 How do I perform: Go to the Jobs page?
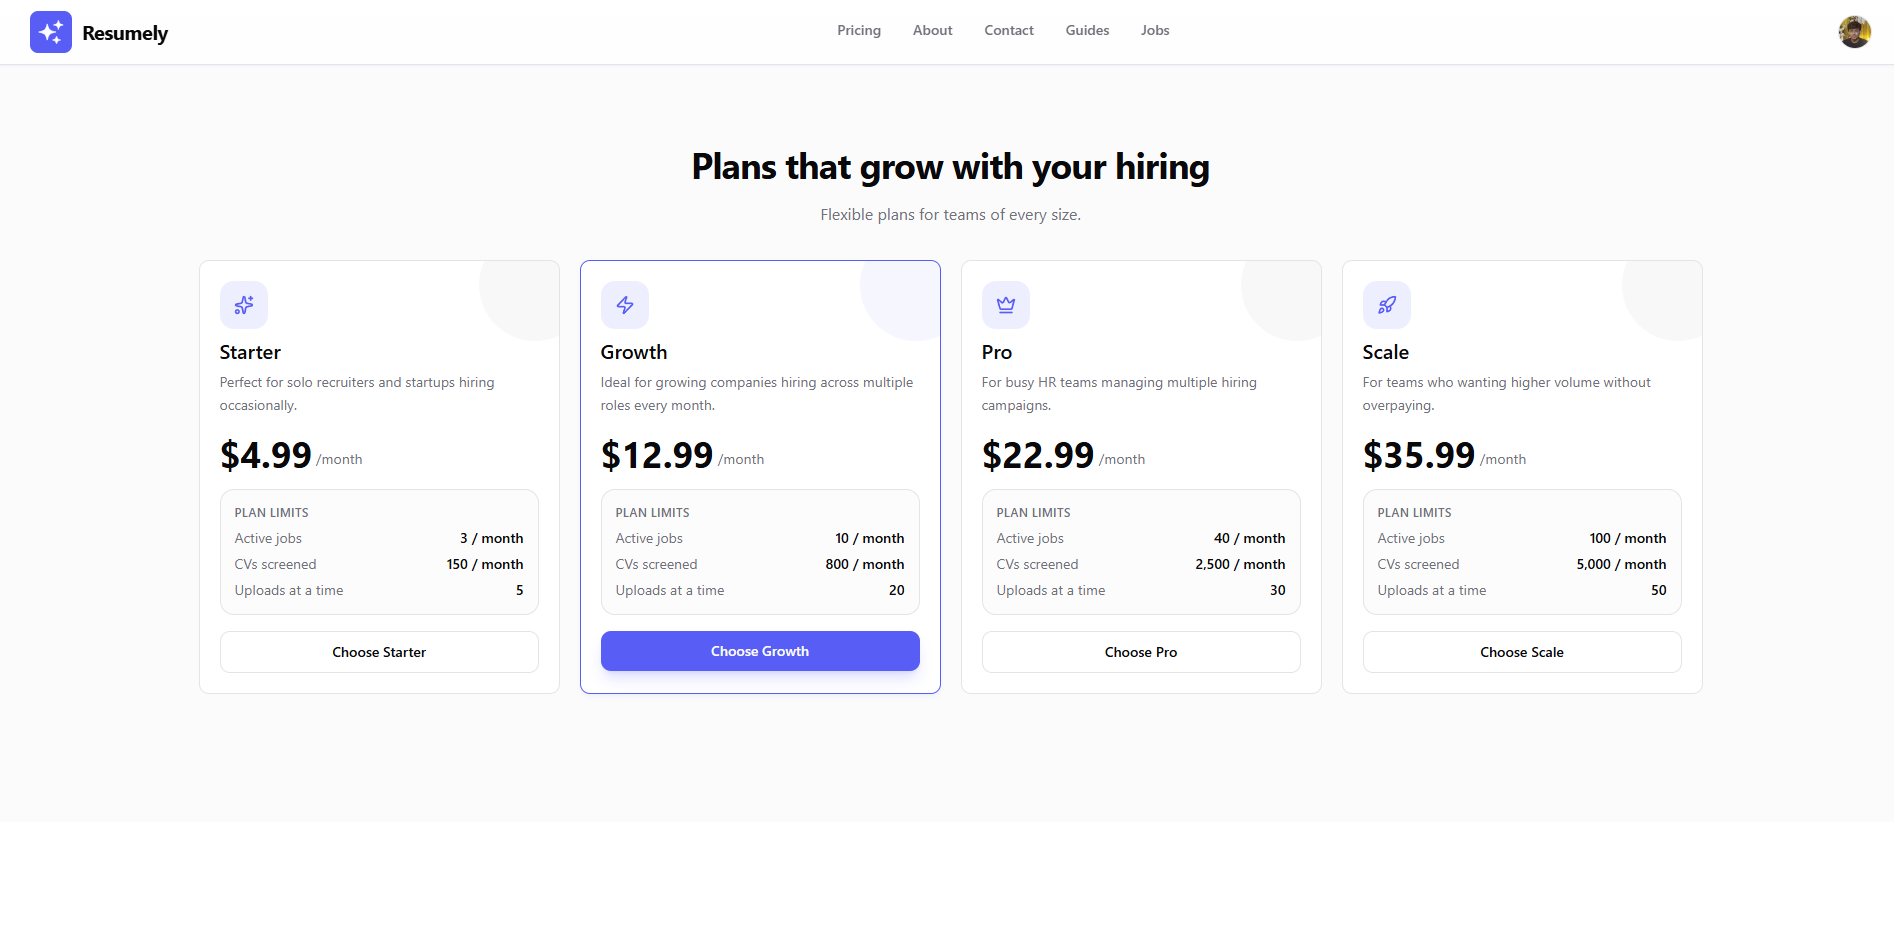1155,30
